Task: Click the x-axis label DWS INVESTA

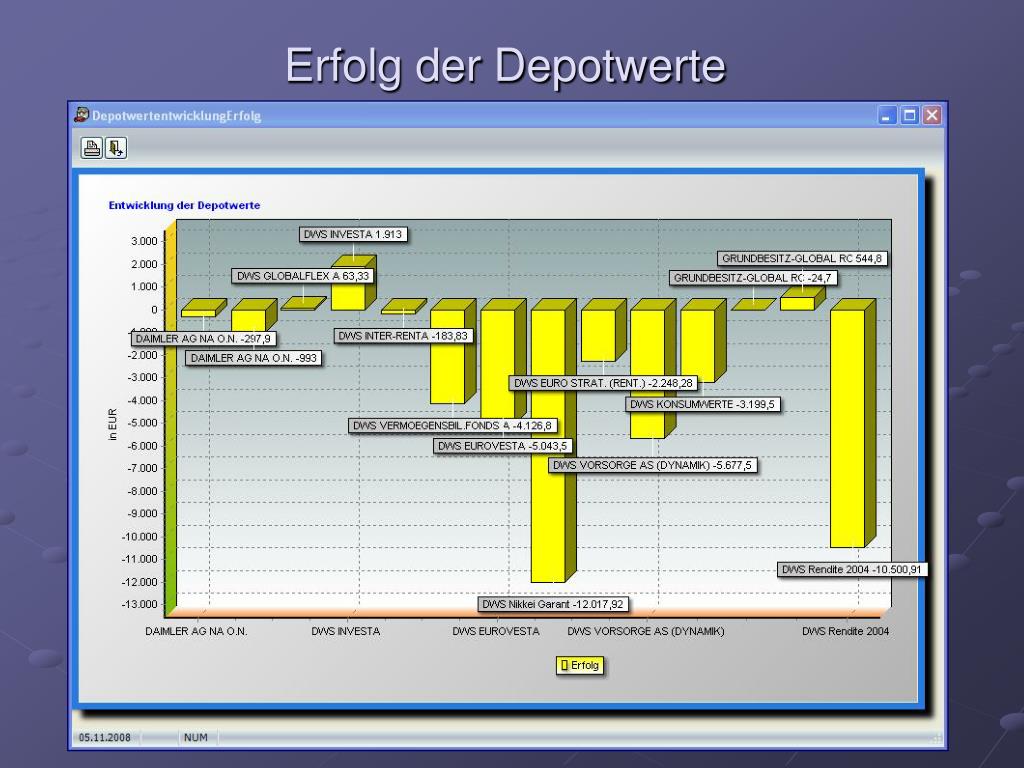Action: (x=345, y=632)
